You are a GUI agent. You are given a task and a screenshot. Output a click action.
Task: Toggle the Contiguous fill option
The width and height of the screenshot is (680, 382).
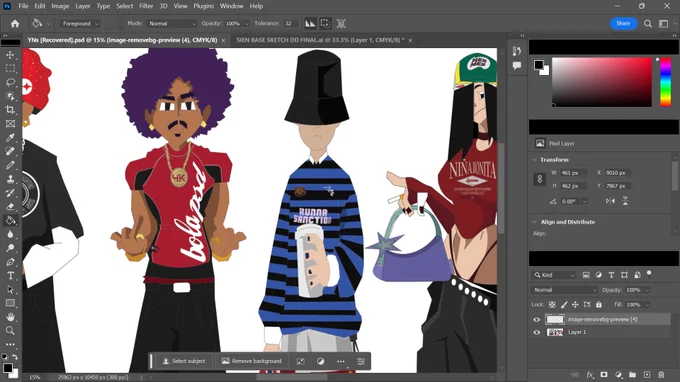pos(325,24)
